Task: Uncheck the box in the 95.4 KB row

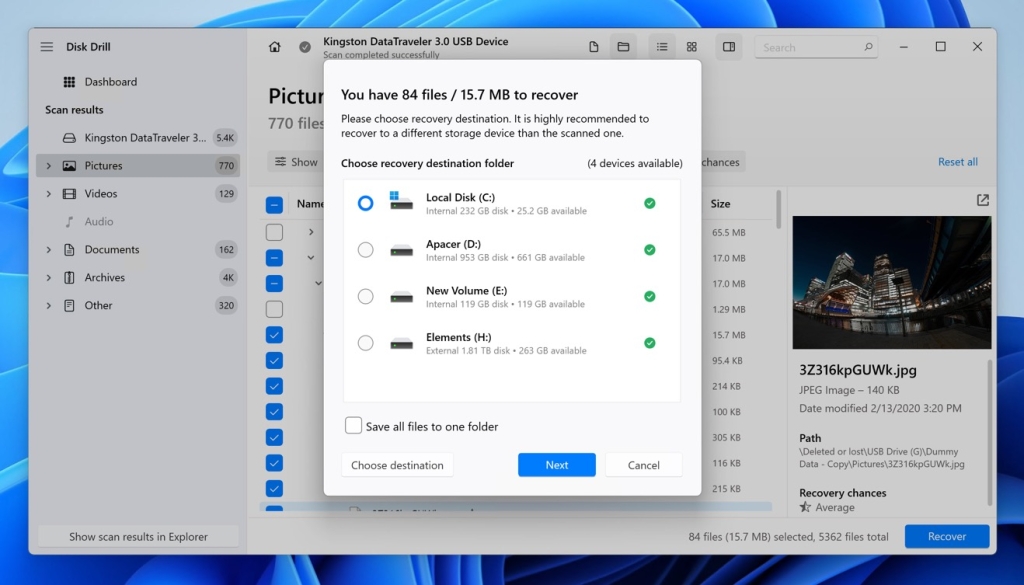Action: pyautogui.click(x=274, y=360)
